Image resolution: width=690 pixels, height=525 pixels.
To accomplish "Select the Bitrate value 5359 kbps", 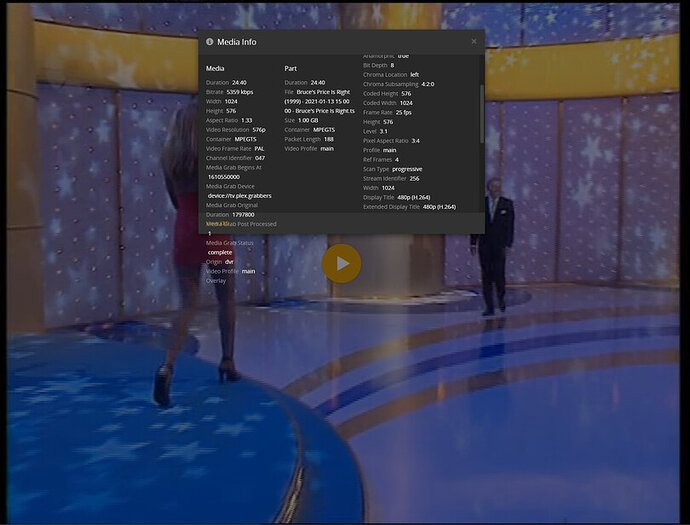I will [240, 92].
